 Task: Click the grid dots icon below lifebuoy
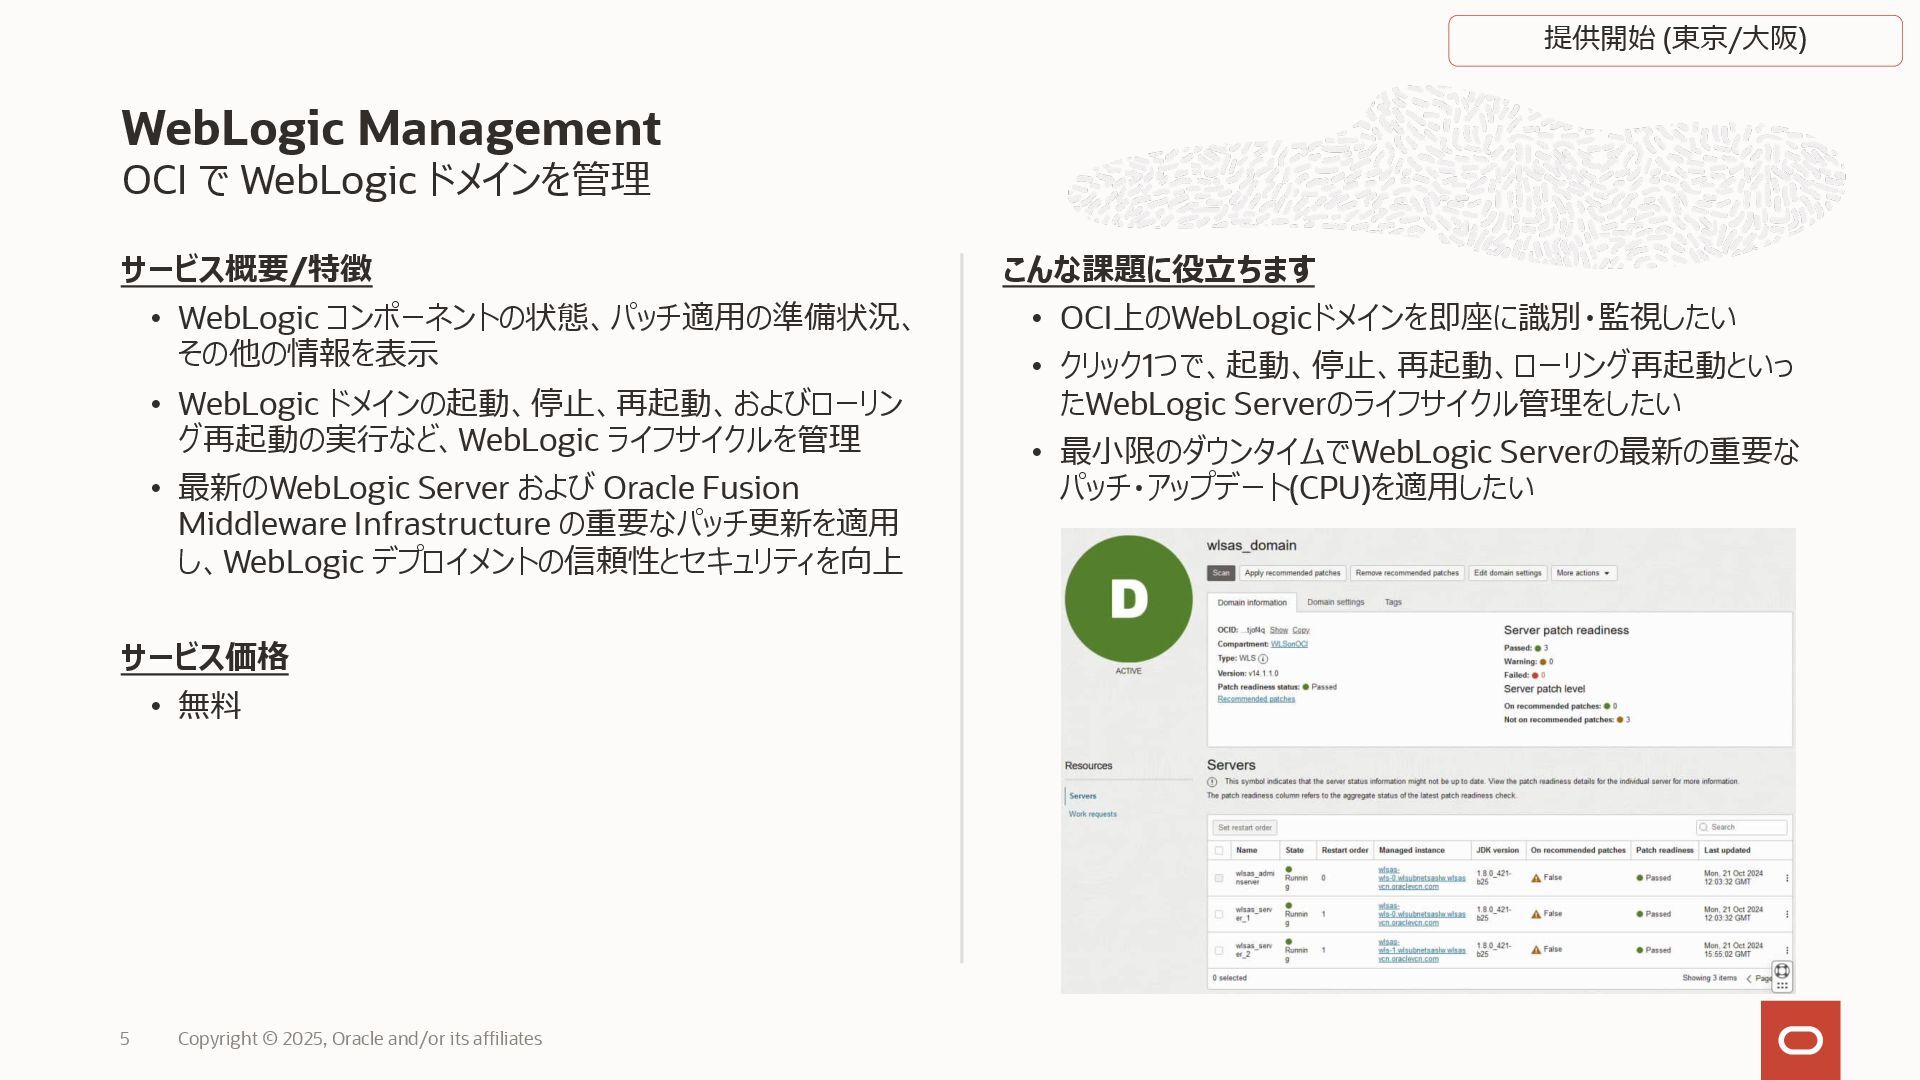pyautogui.click(x=1782, y=985)
